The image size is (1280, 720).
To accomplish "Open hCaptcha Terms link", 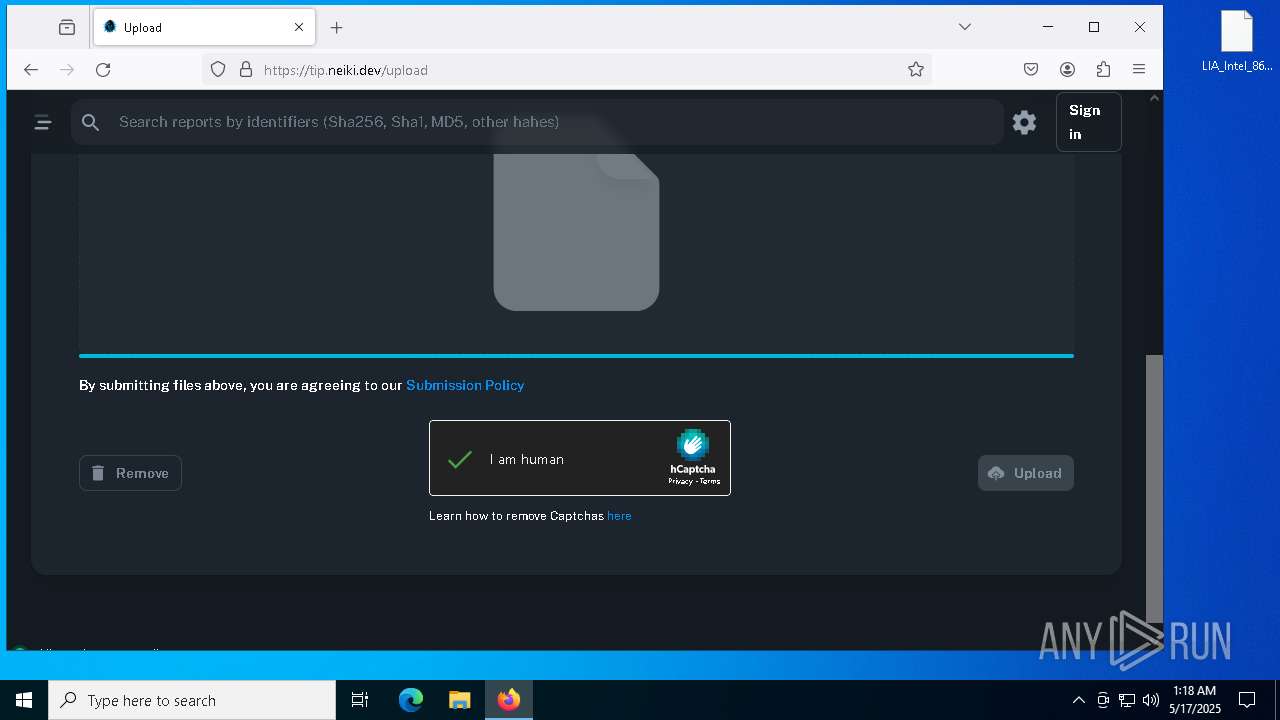I will [710, 481].
